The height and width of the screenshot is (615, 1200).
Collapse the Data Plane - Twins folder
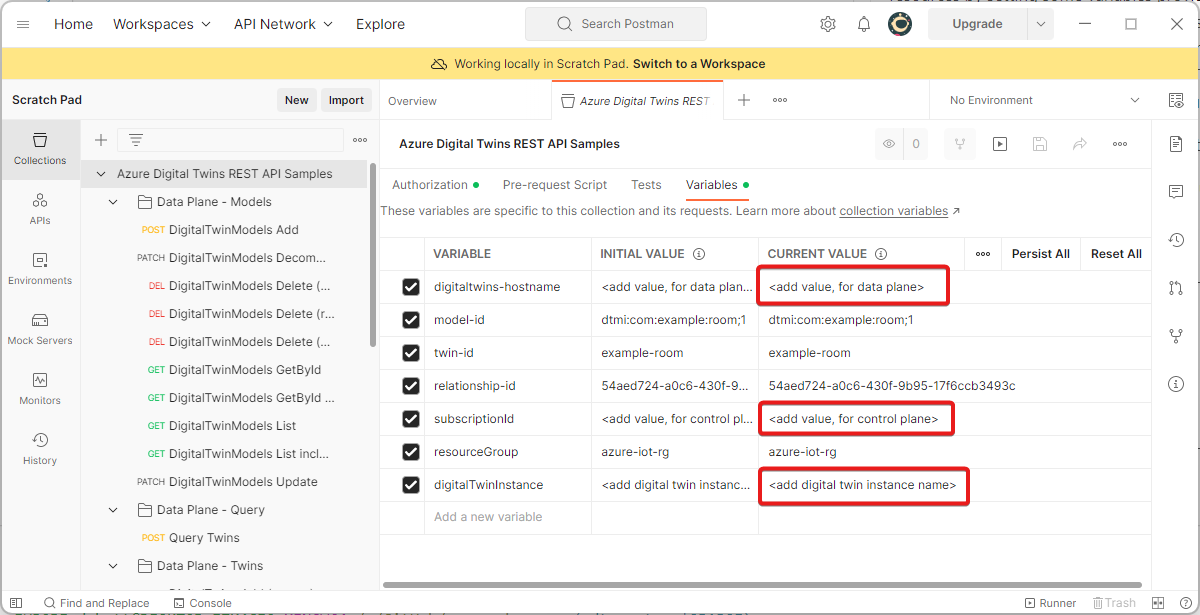pyautogui.click(x=113, y=566)
